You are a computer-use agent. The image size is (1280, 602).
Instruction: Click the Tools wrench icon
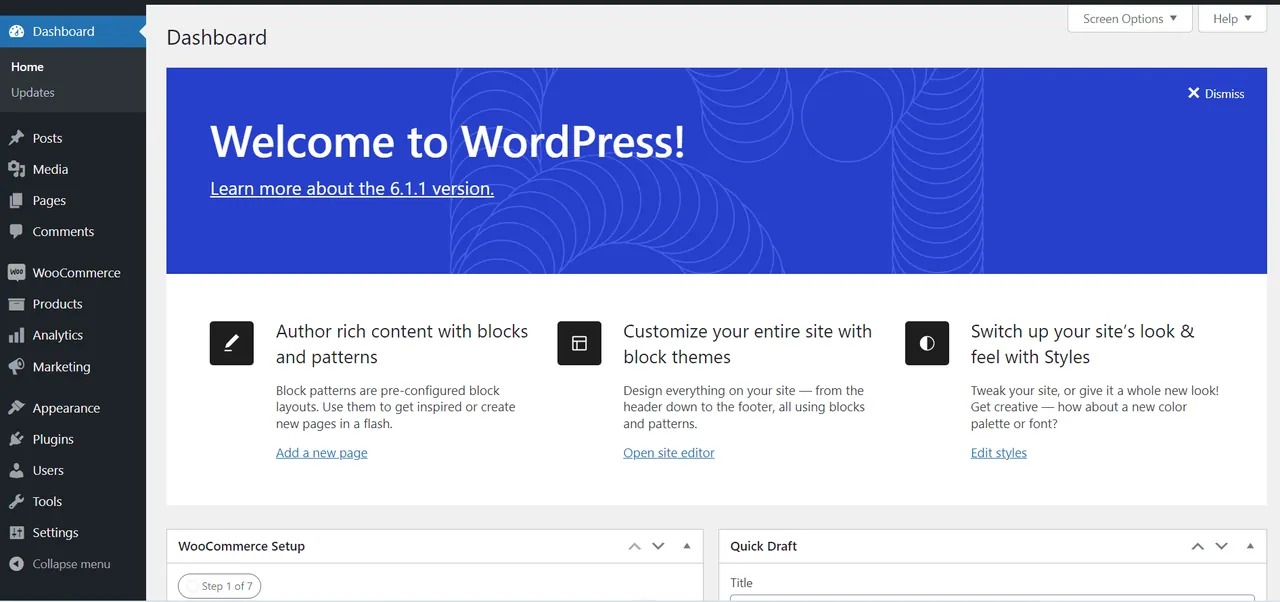(16, 501)
